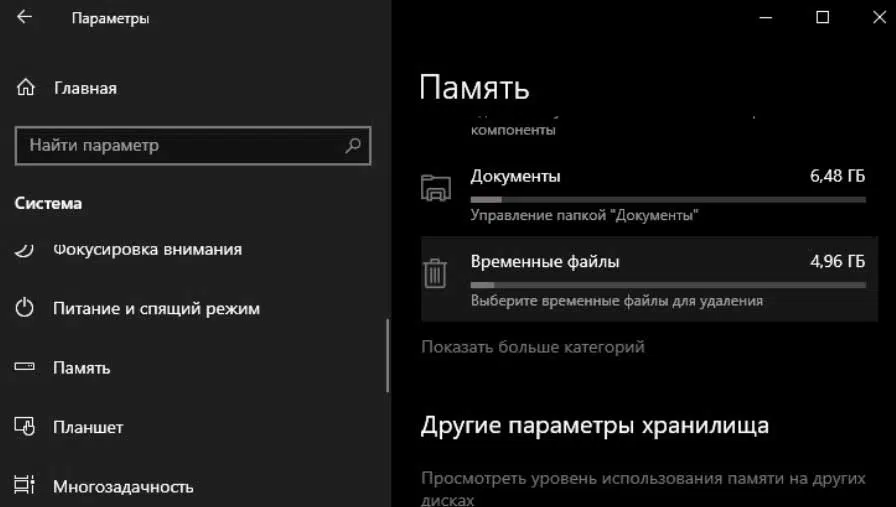Click the Временные файлы usage bar
The height and width of the screenshot is (507, 896).
668,285
